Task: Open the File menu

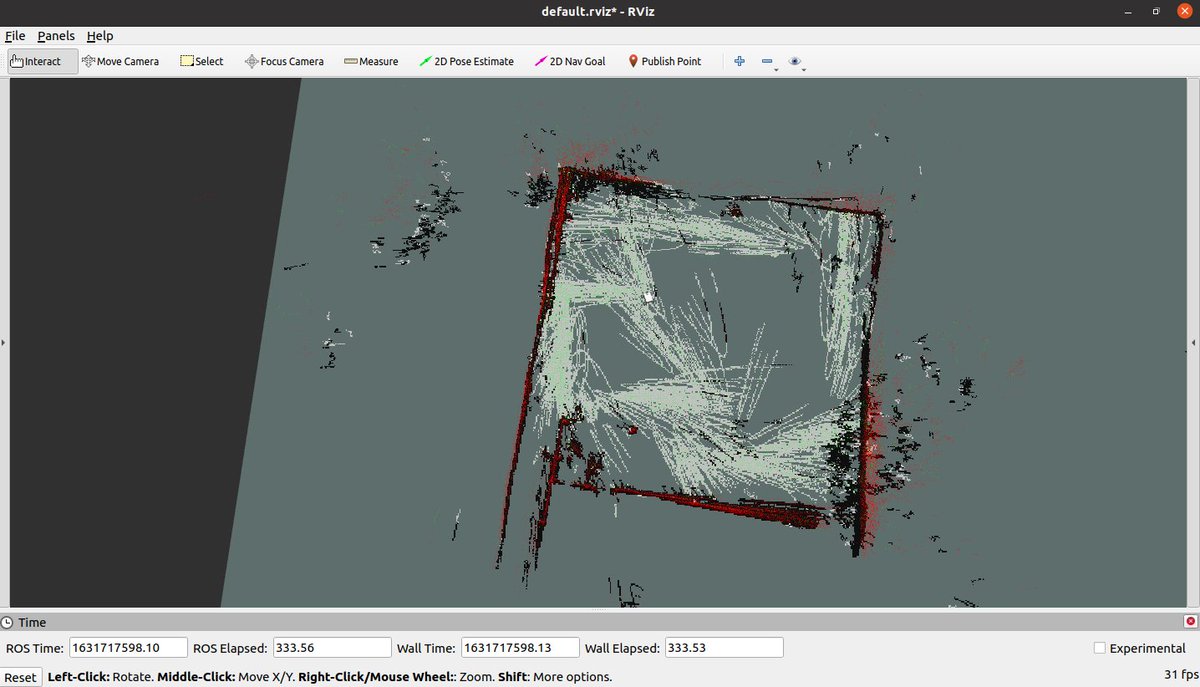Action: (x=15, y=35)
